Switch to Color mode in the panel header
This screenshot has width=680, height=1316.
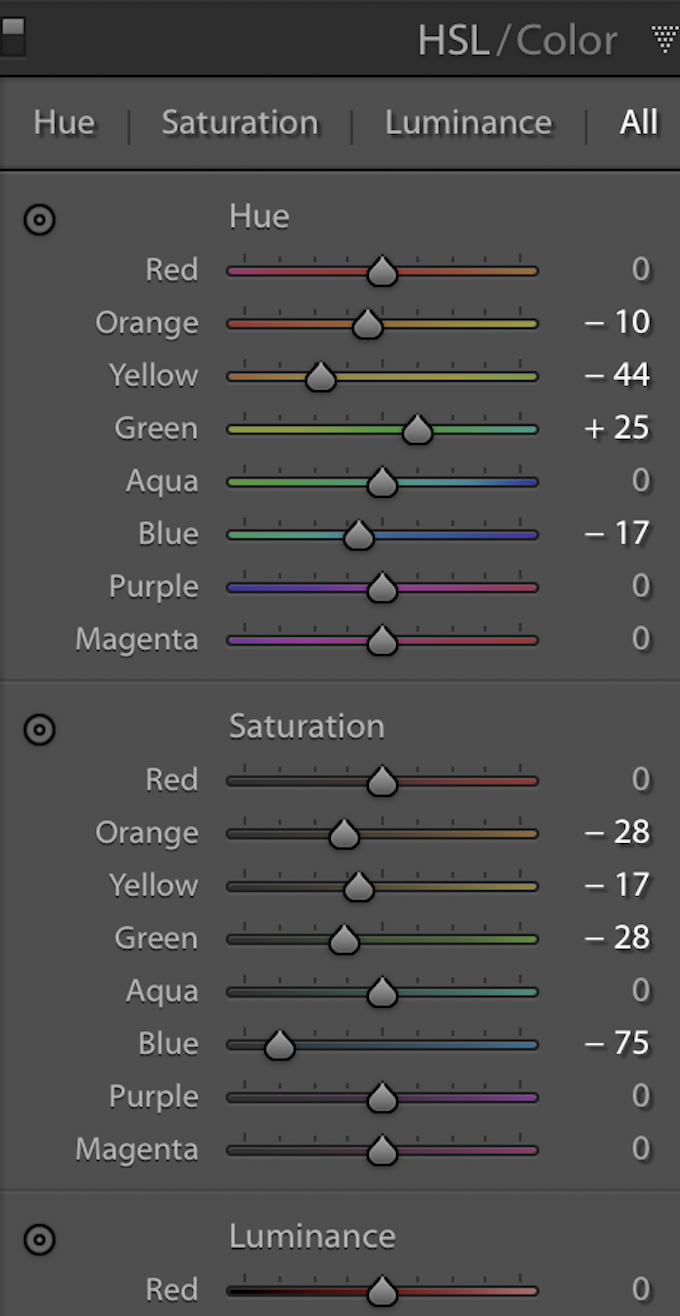(x=567, y=41)
